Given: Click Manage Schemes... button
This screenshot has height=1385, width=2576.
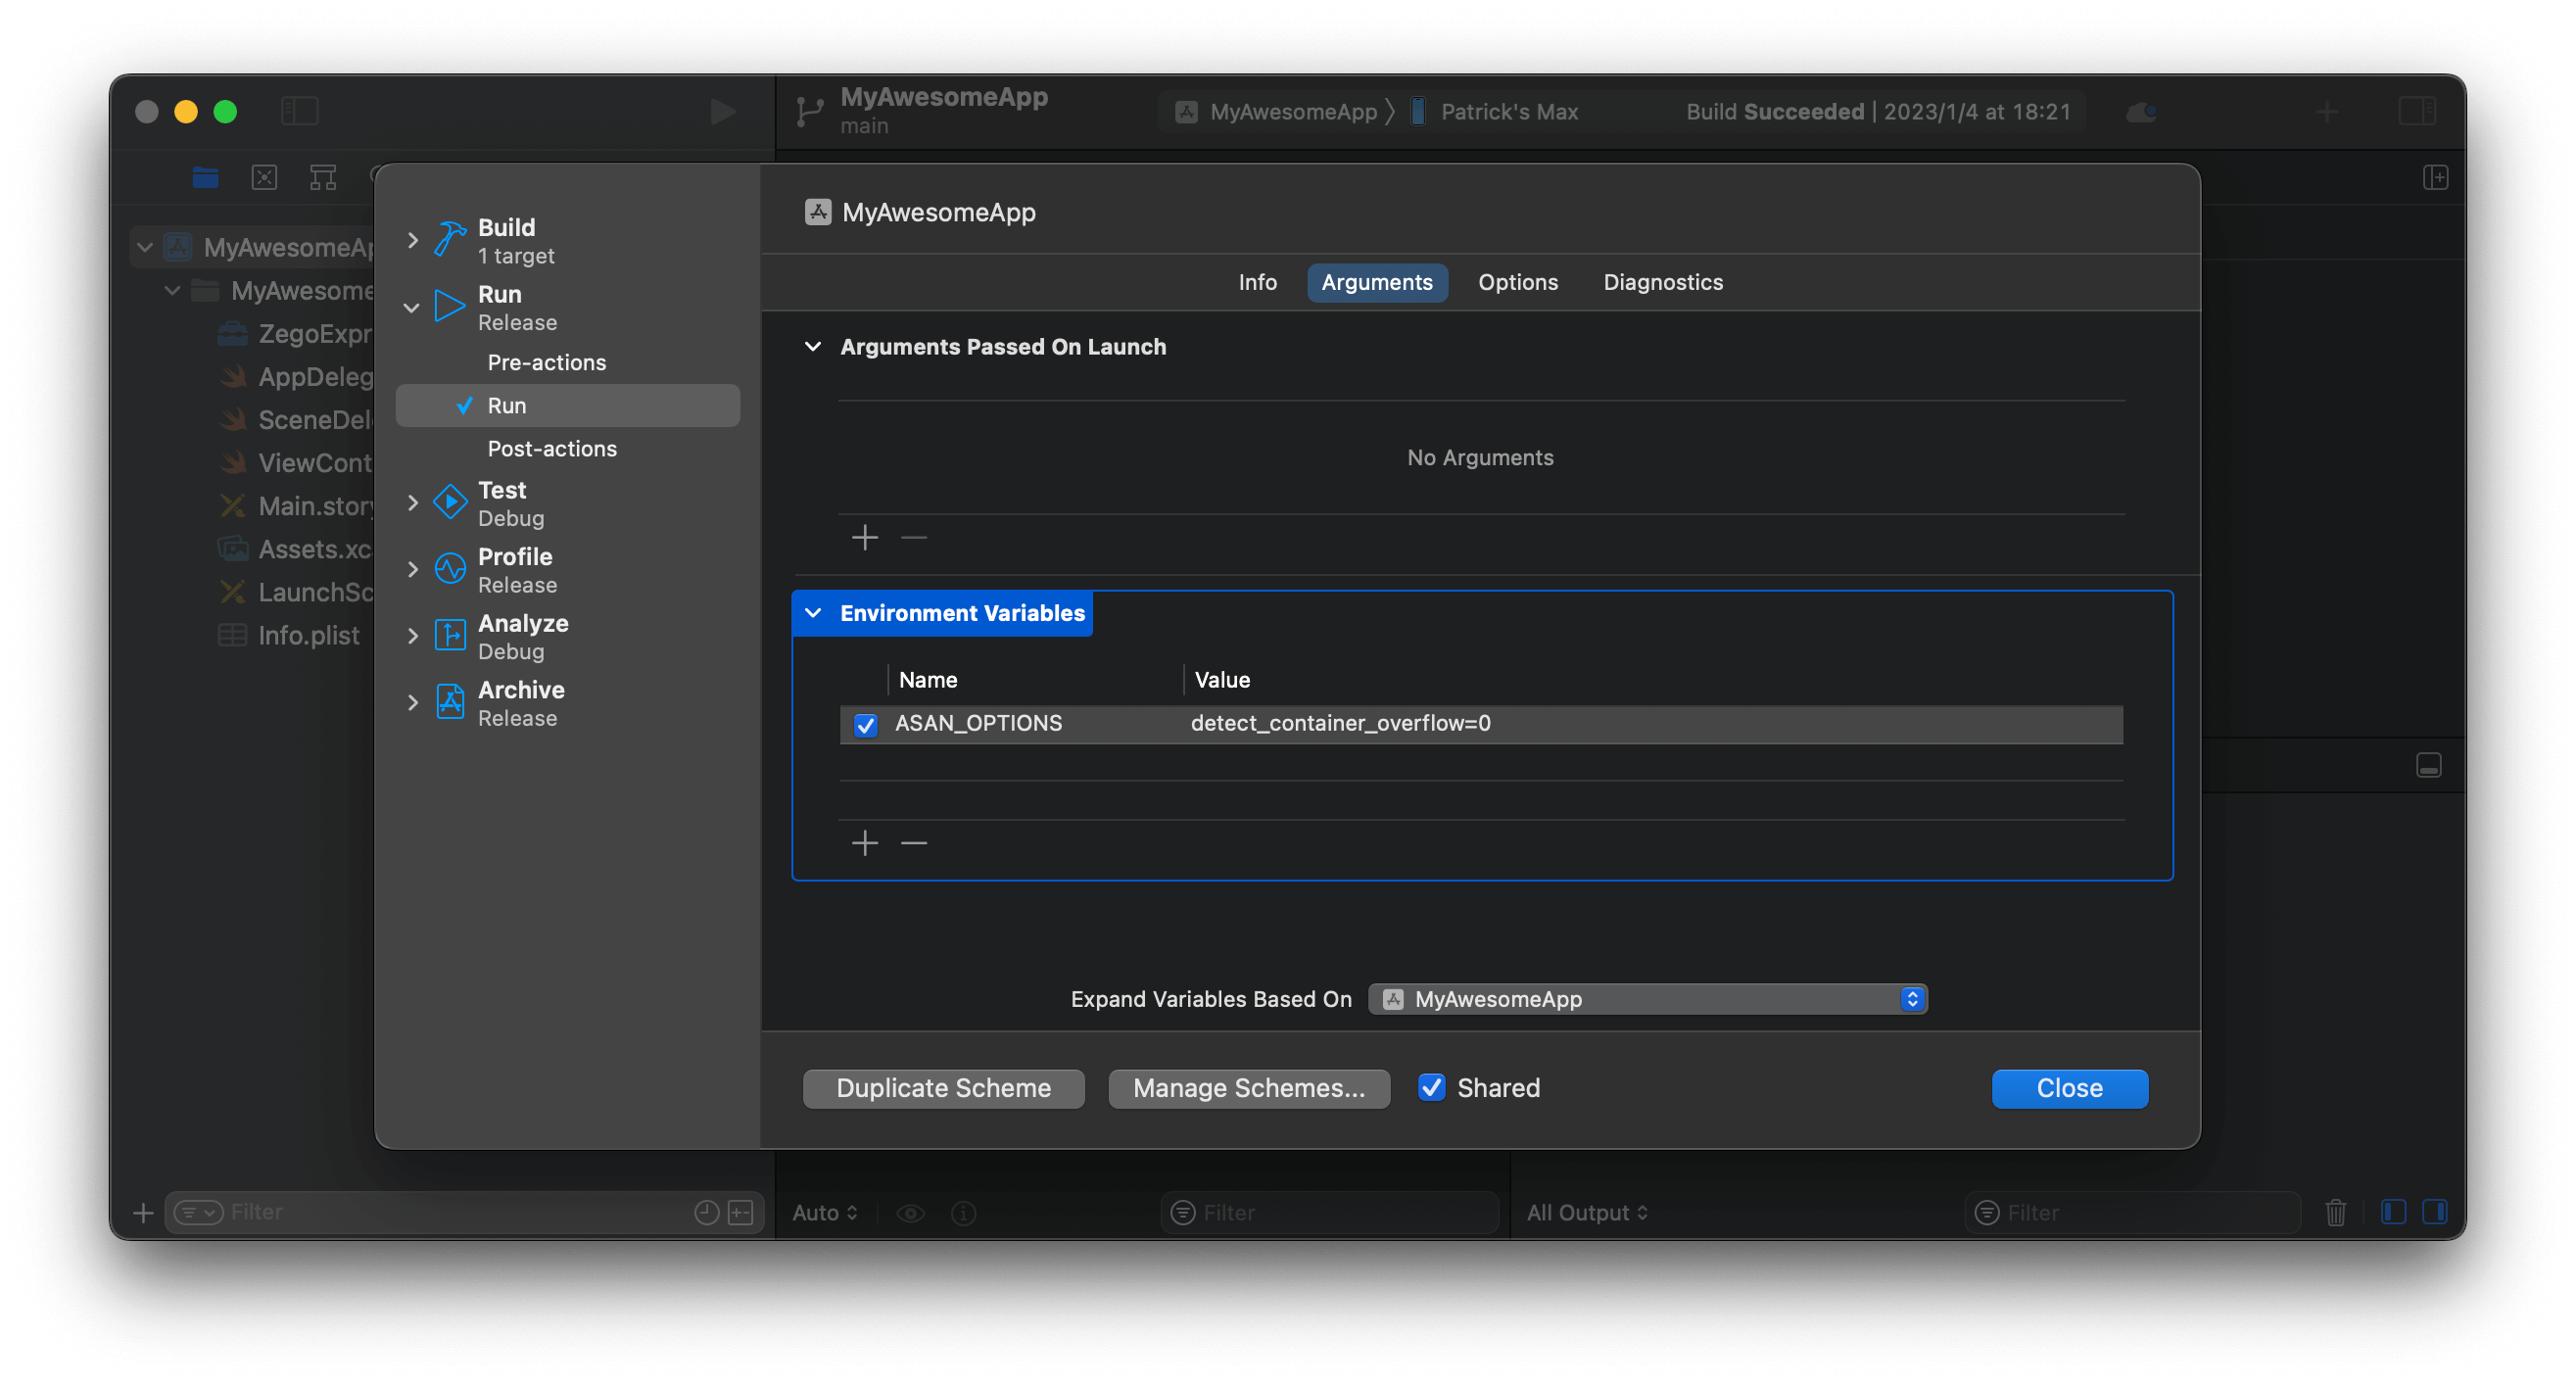Looking at the screenshot, I should tap(1248, 1088).
